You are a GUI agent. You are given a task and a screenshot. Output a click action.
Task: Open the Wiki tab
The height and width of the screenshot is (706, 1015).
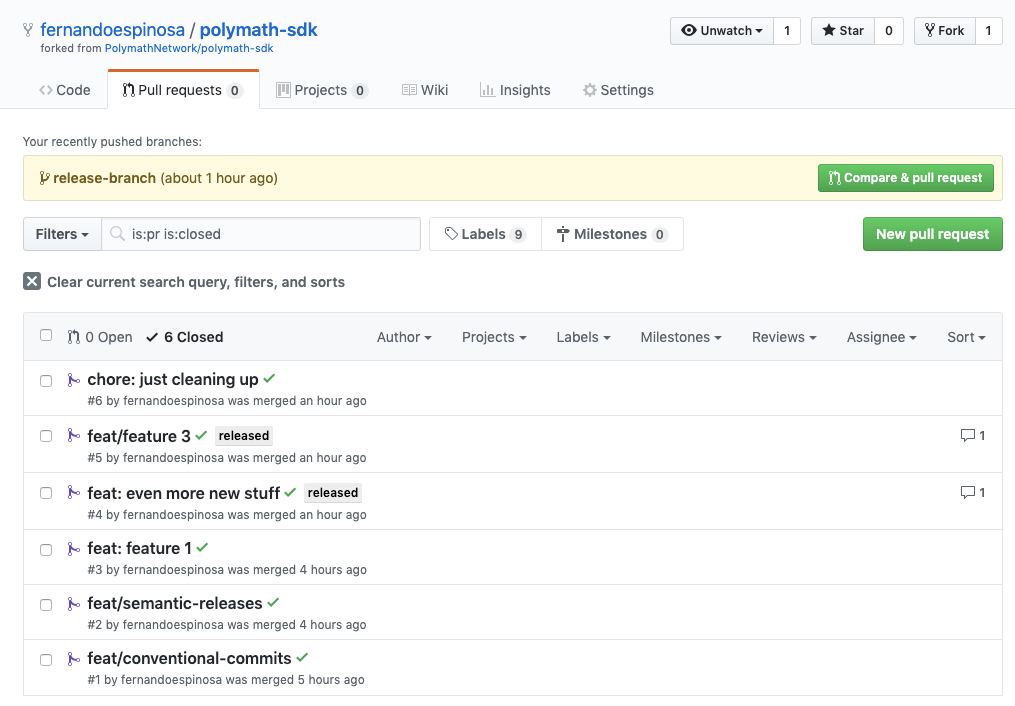tap(425, 90)
